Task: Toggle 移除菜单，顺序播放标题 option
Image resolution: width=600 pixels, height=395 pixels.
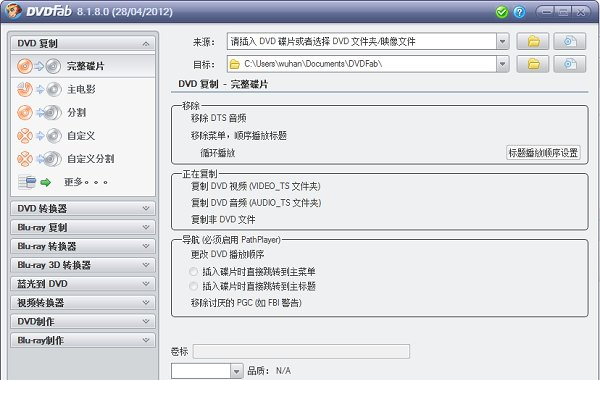Action: (239, 135)
